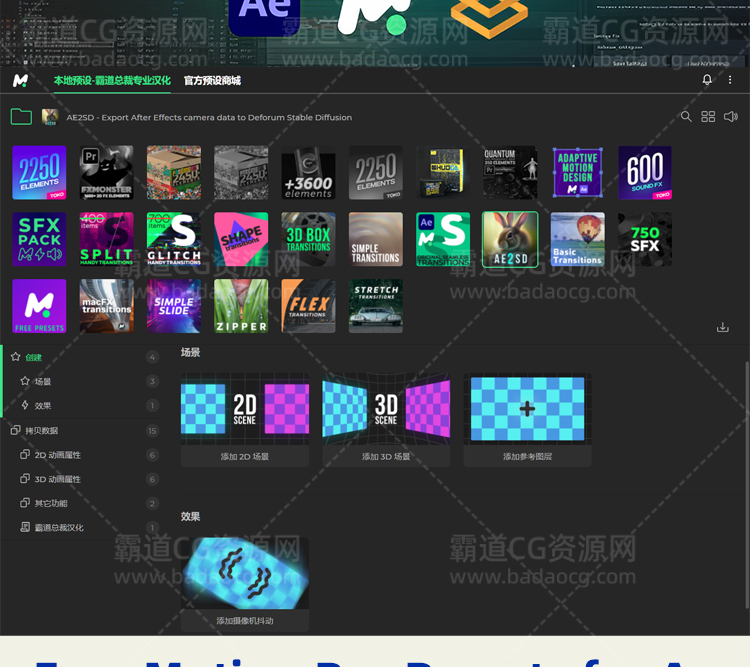This screenshot has height=667, width=750.
Task: Click the reference layer plus thumbnail
Action: coord(528,409)
